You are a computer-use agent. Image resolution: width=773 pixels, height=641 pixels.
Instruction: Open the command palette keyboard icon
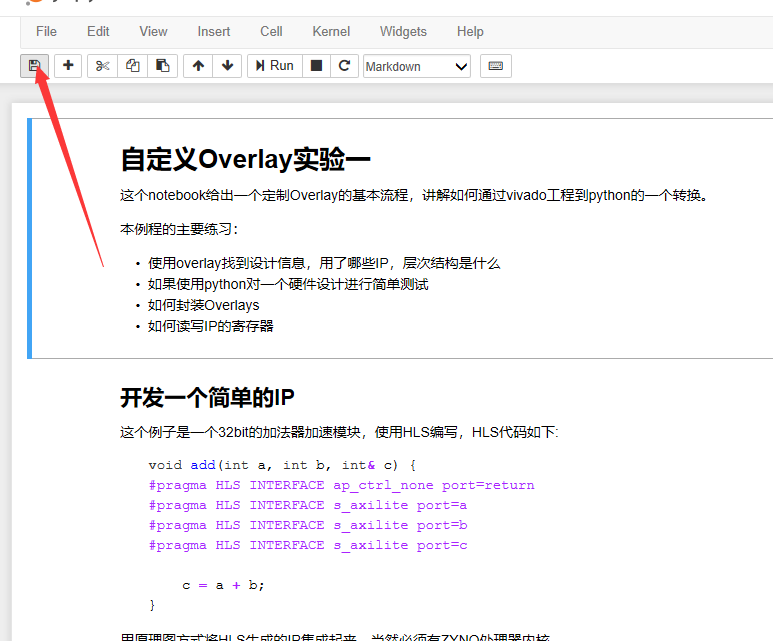tap(495, 66)
